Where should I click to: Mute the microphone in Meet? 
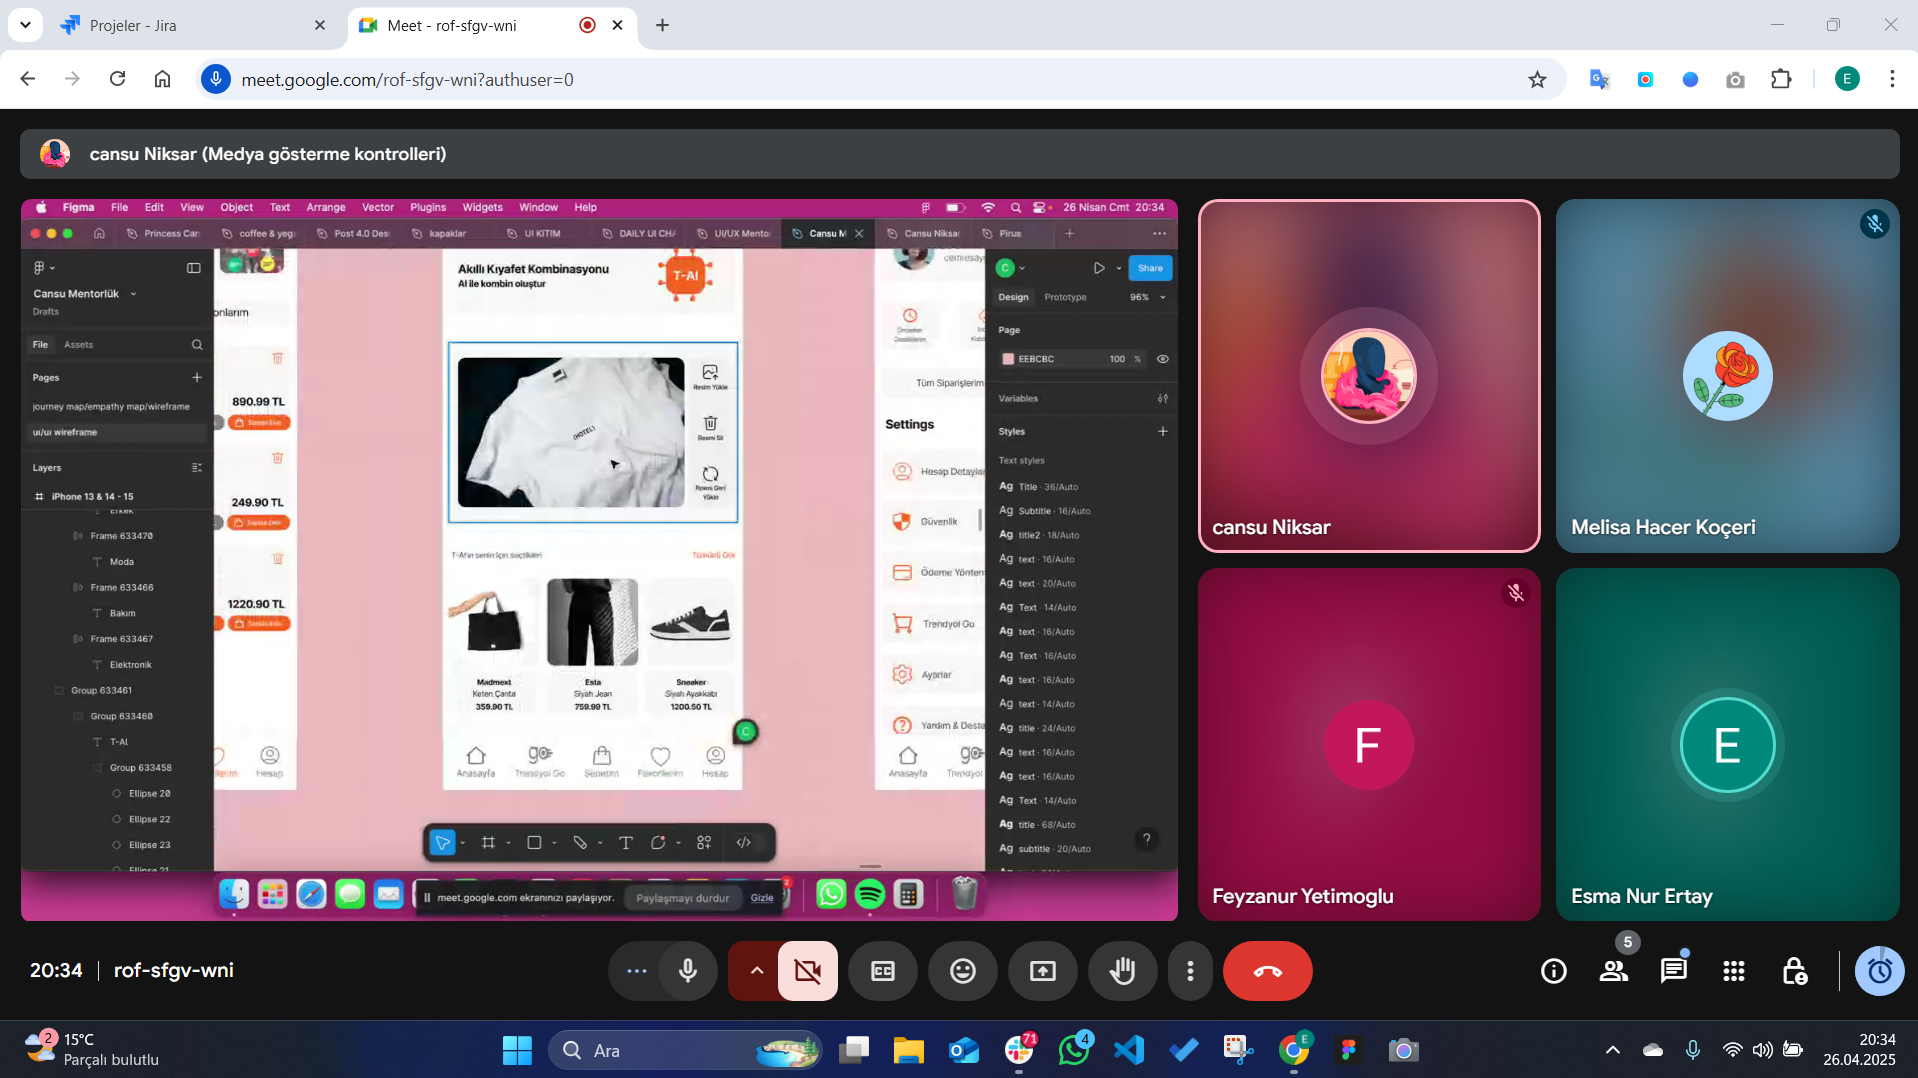[x=688, y=970]
